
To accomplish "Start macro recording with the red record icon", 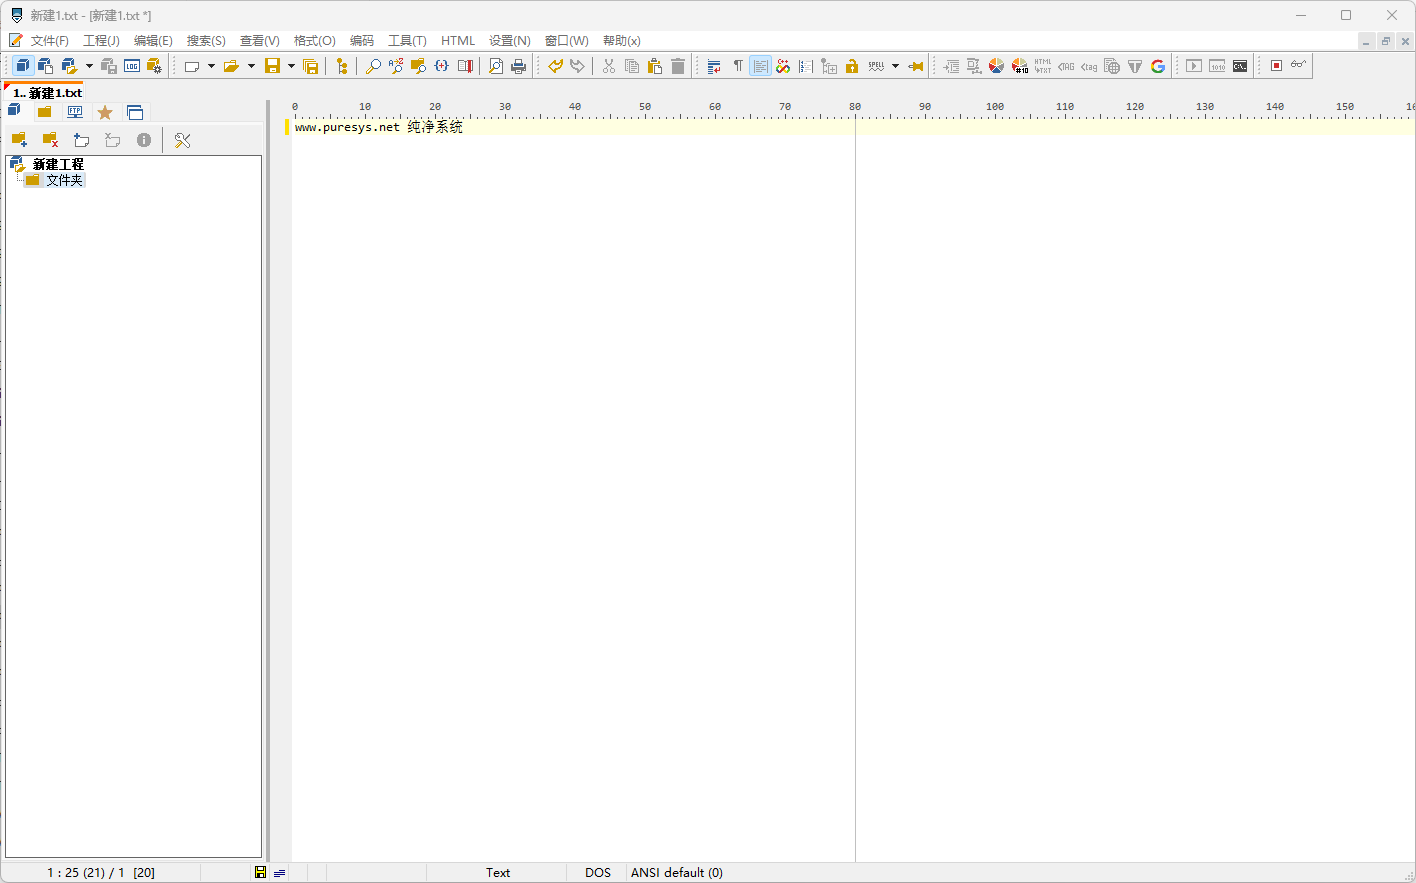I will point(1277,65).
